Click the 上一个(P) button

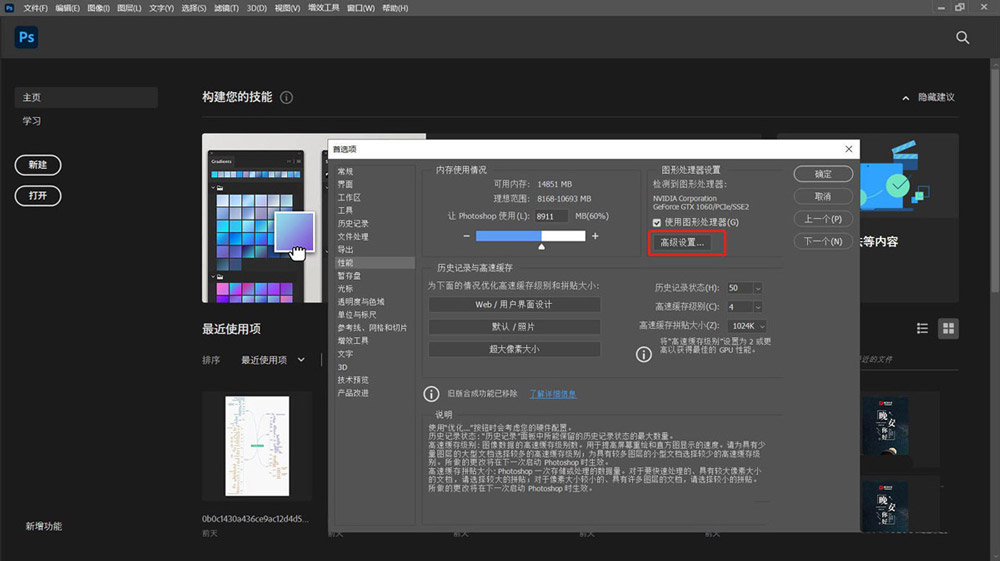click(823, 219)
